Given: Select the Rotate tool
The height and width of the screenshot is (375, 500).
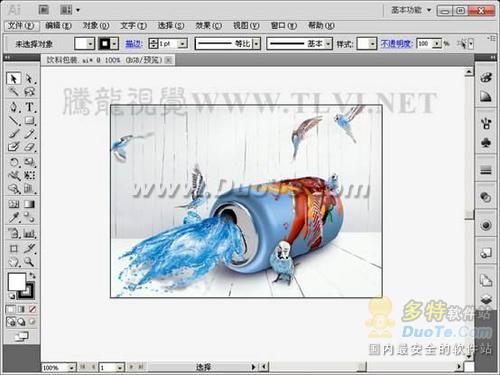Looking at the screenshot, I should tap(14, 162).
